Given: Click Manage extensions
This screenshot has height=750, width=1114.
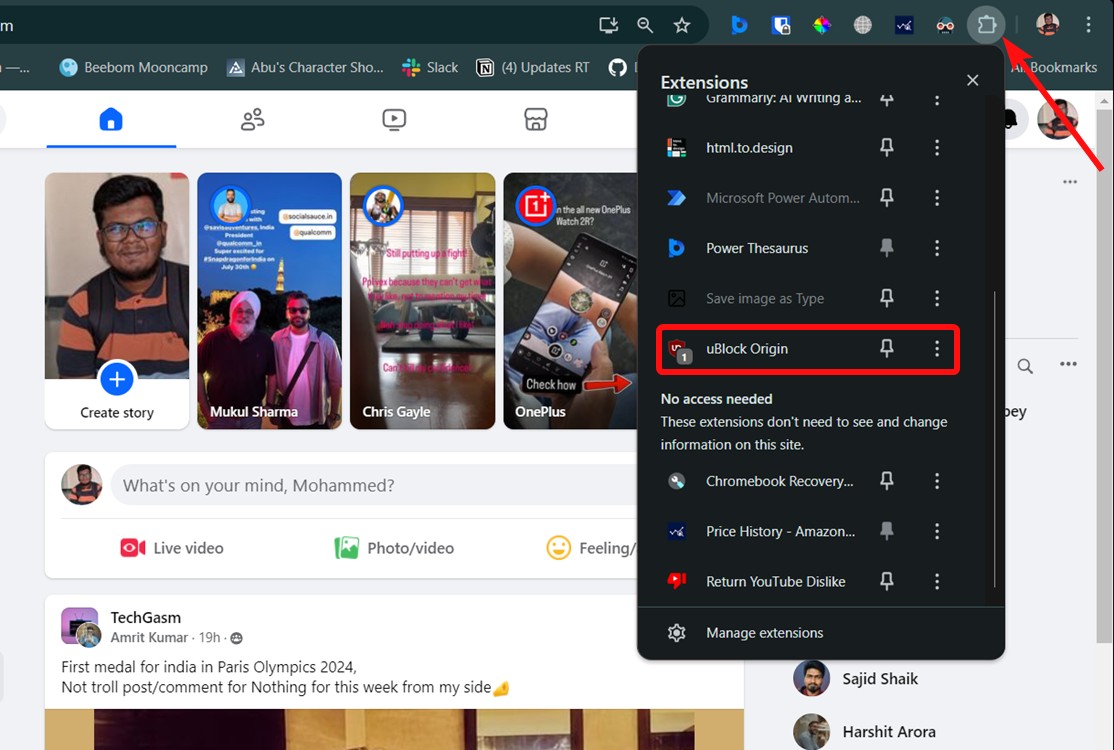Looking at the screenshot, I should coord(764,633).
